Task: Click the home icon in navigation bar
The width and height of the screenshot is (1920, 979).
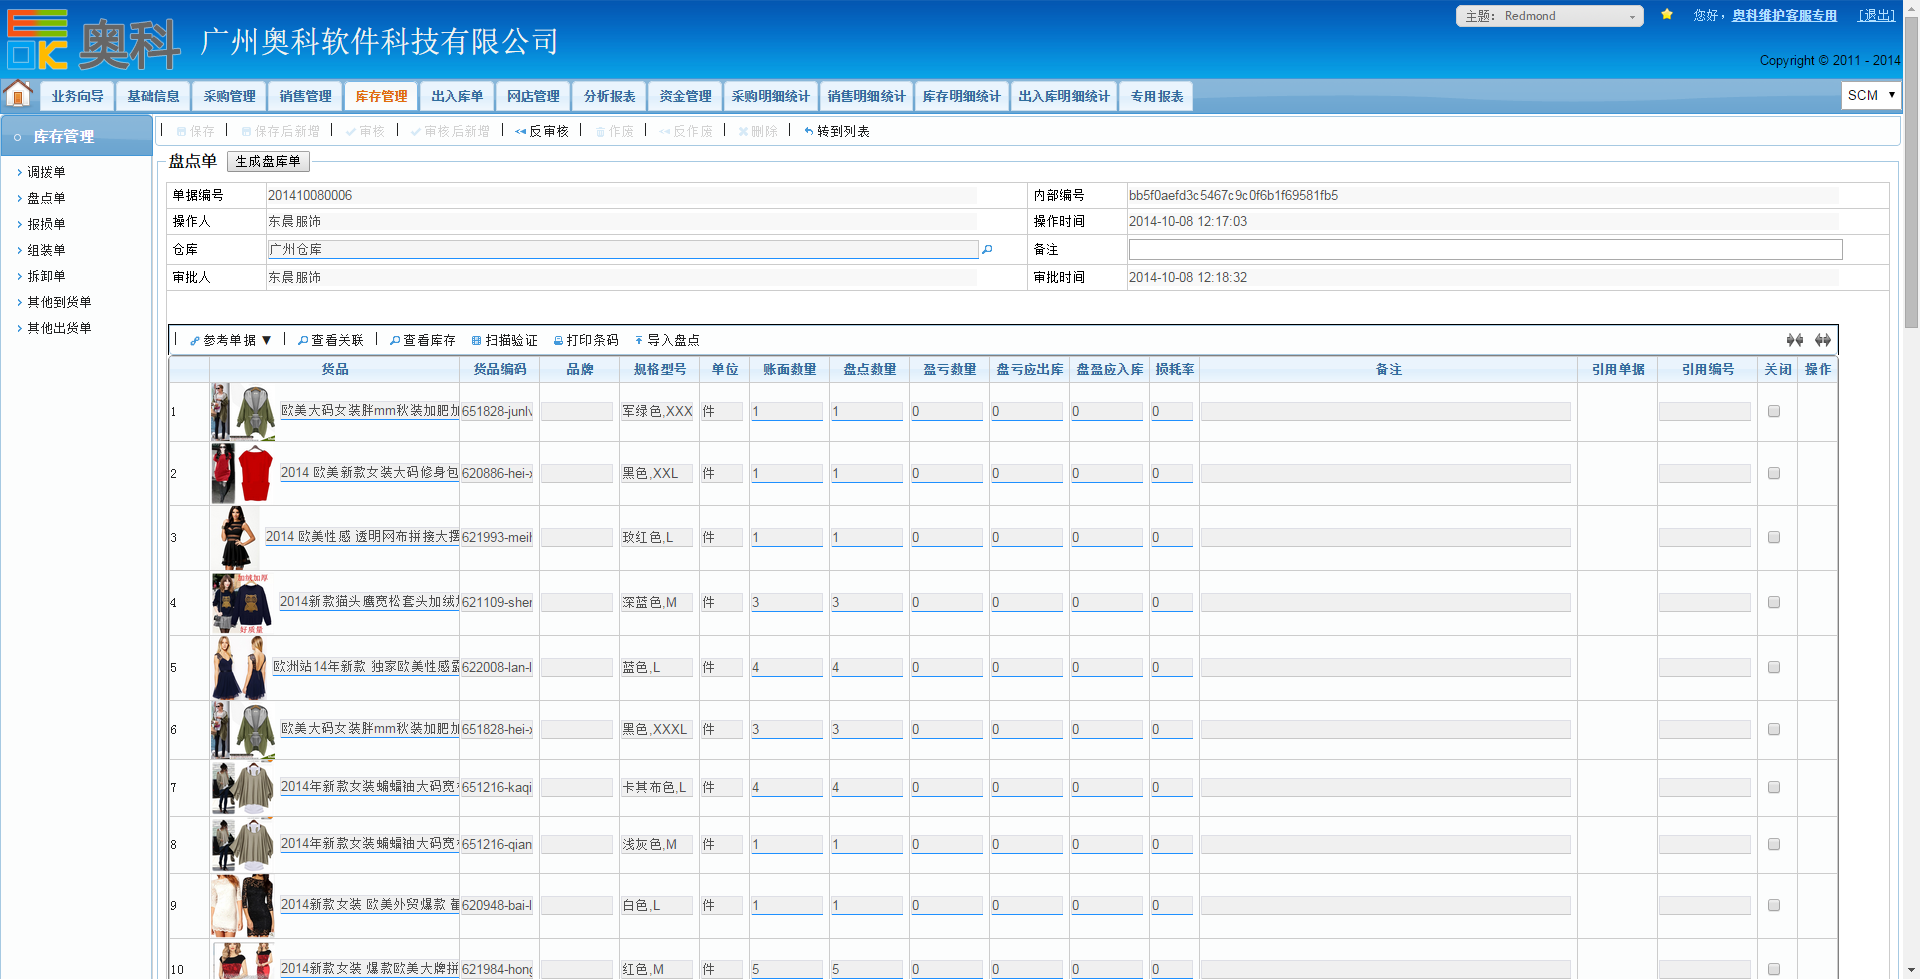Action: 18,95
